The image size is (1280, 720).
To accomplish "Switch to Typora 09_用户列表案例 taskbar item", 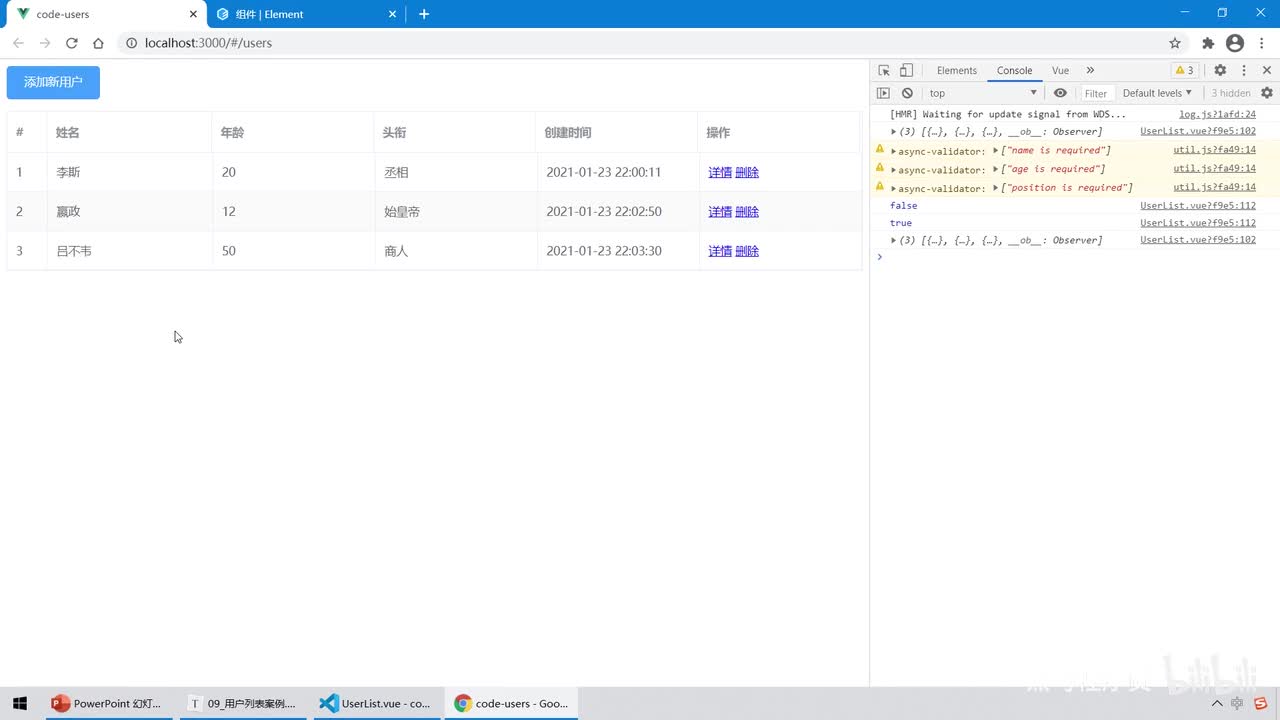I will click(242, 703).
